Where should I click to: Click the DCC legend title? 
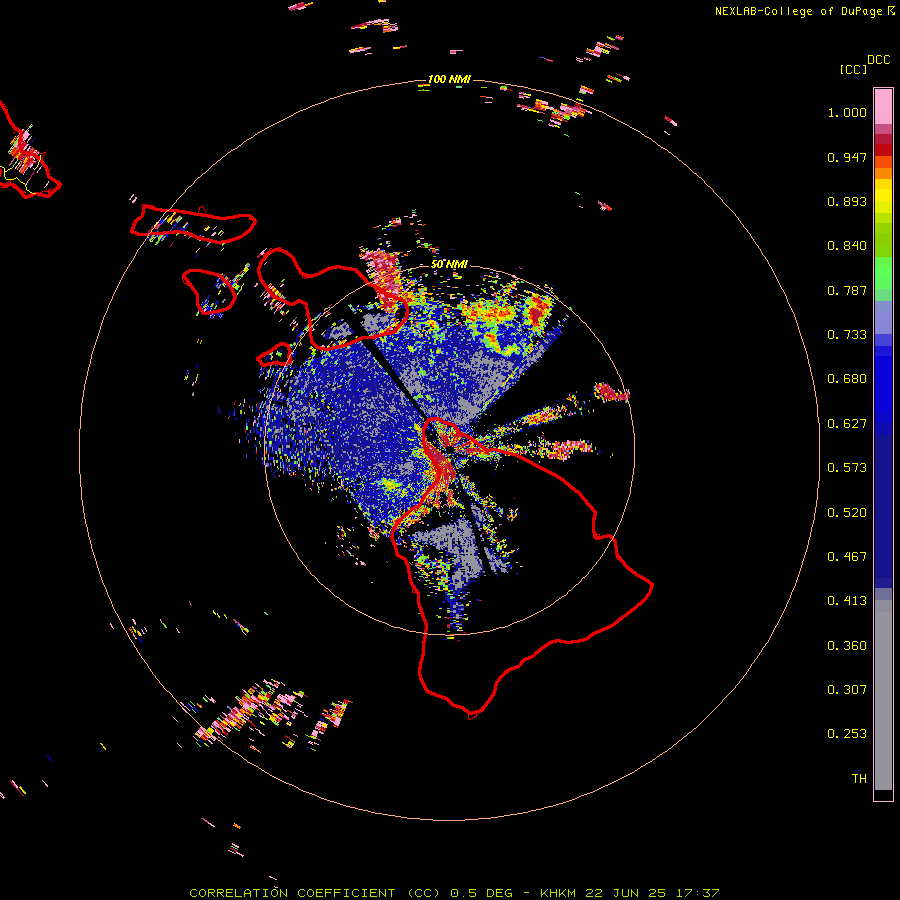click(x=879, y=60)
